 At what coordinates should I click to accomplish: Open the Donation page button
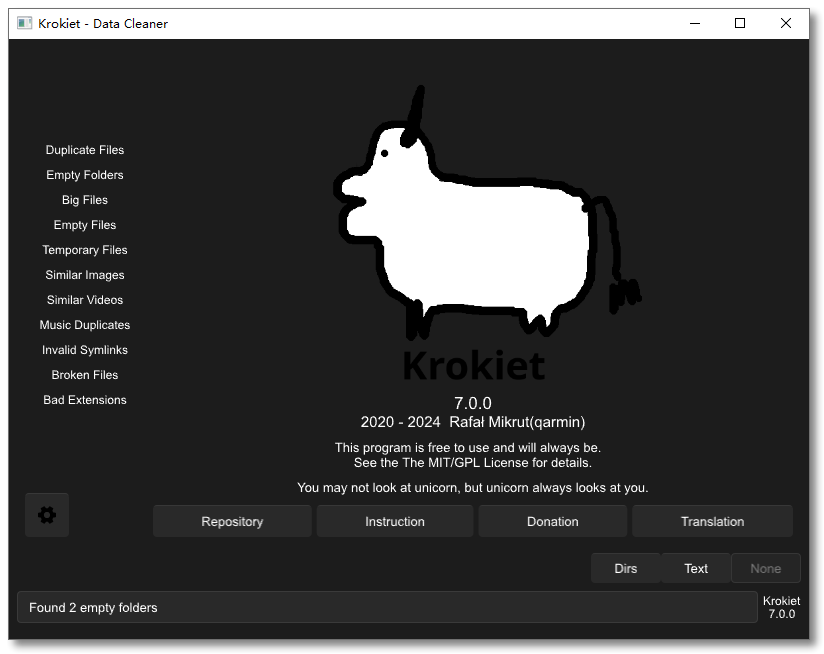(x=553, y=521)
